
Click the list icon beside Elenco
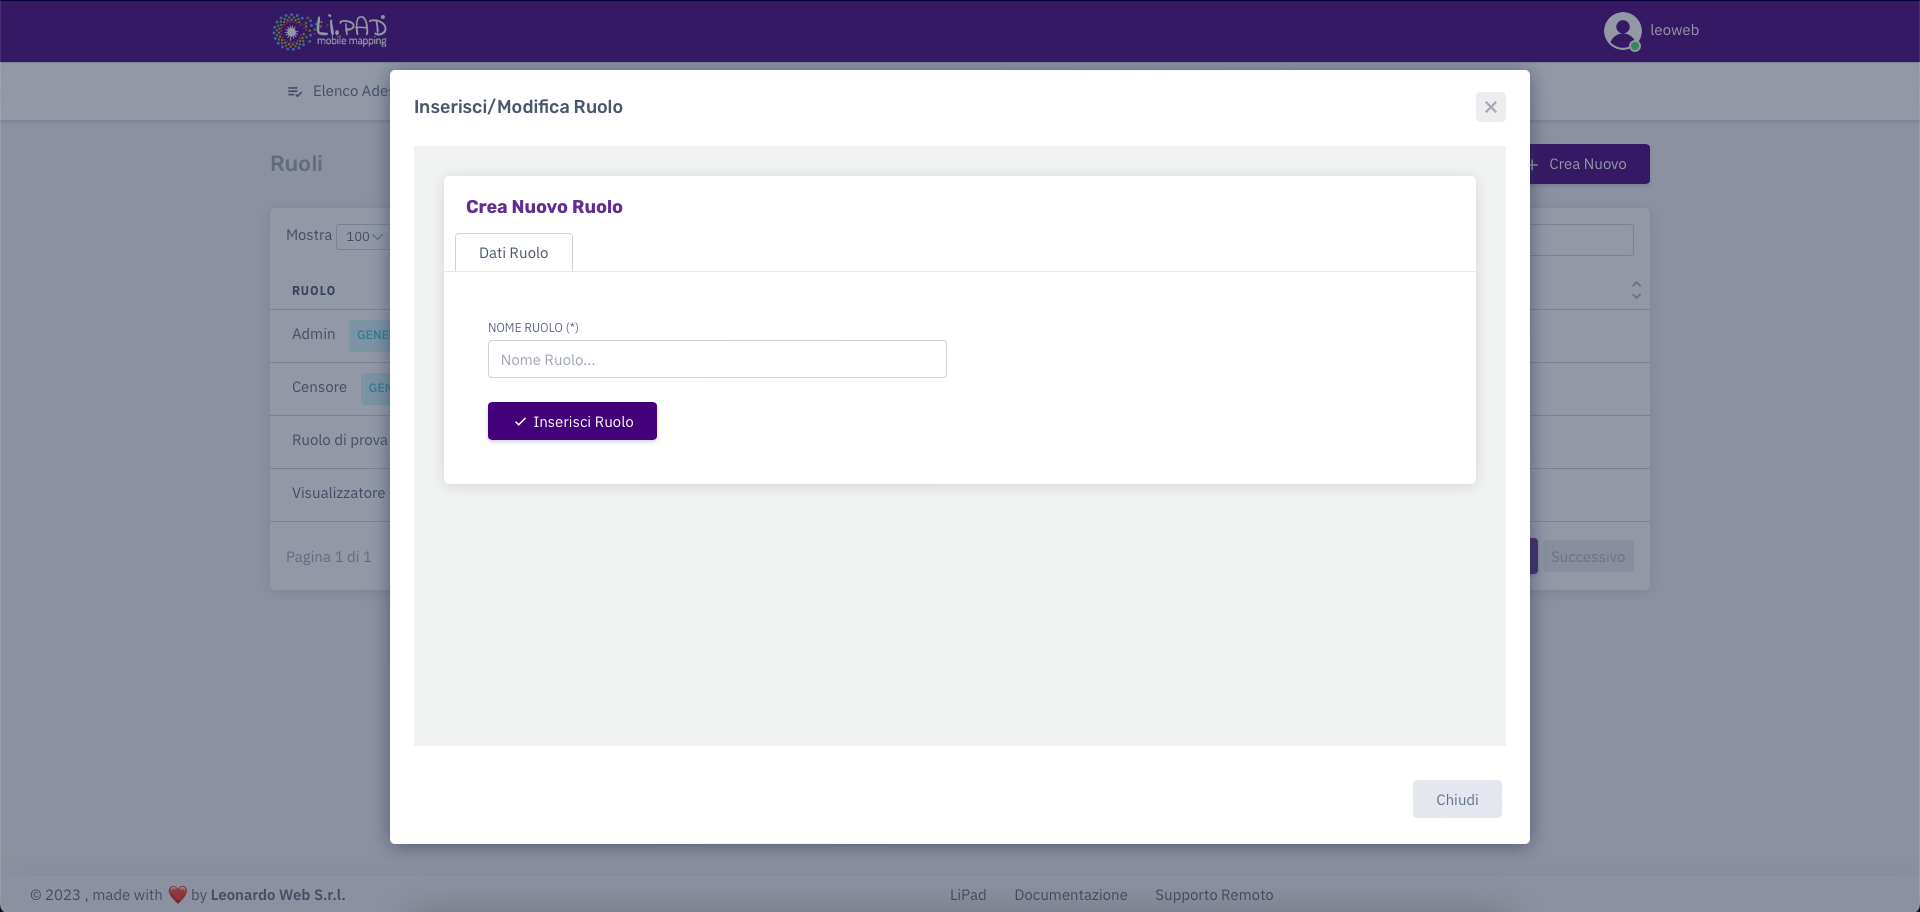pyautogui.click(x=295, y=92)
